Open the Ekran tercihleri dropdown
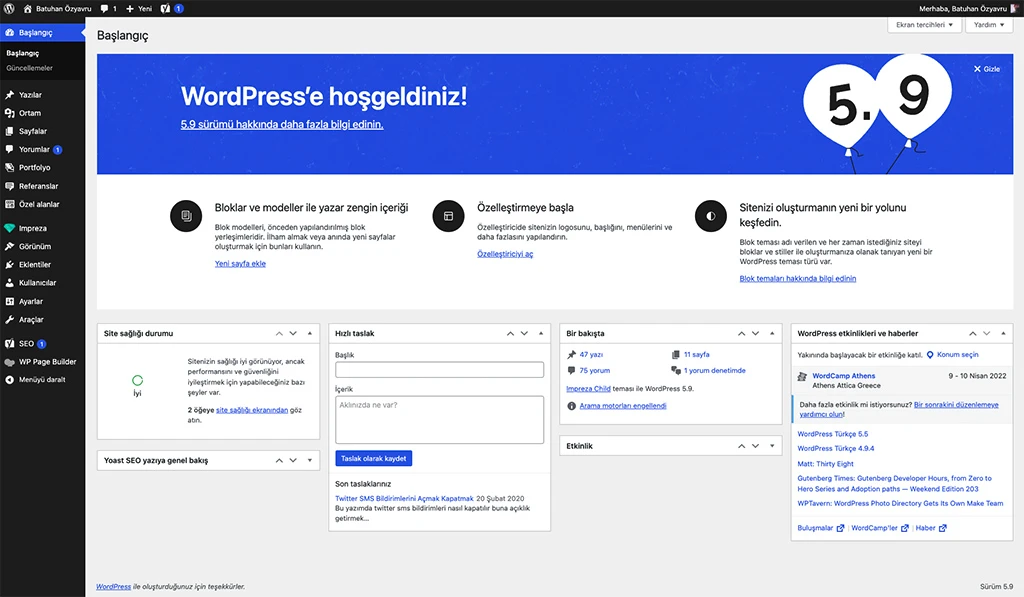The image size is (1024, 597). 923,24
